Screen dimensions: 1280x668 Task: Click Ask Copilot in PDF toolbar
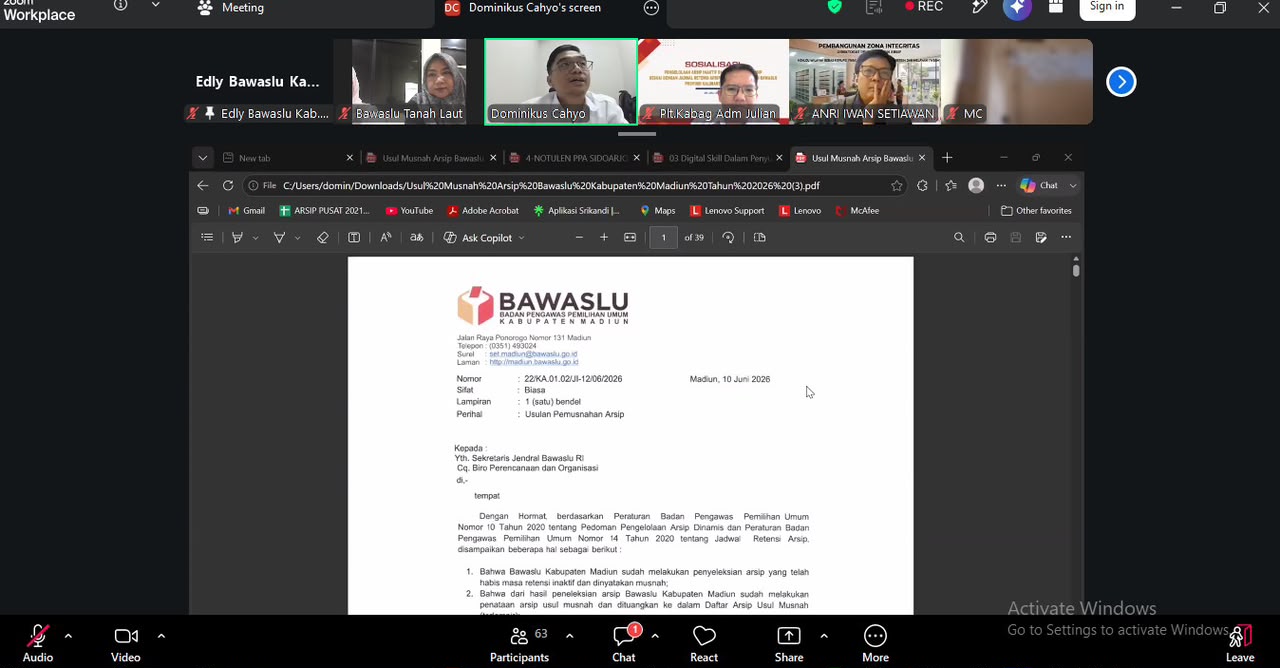484,238
